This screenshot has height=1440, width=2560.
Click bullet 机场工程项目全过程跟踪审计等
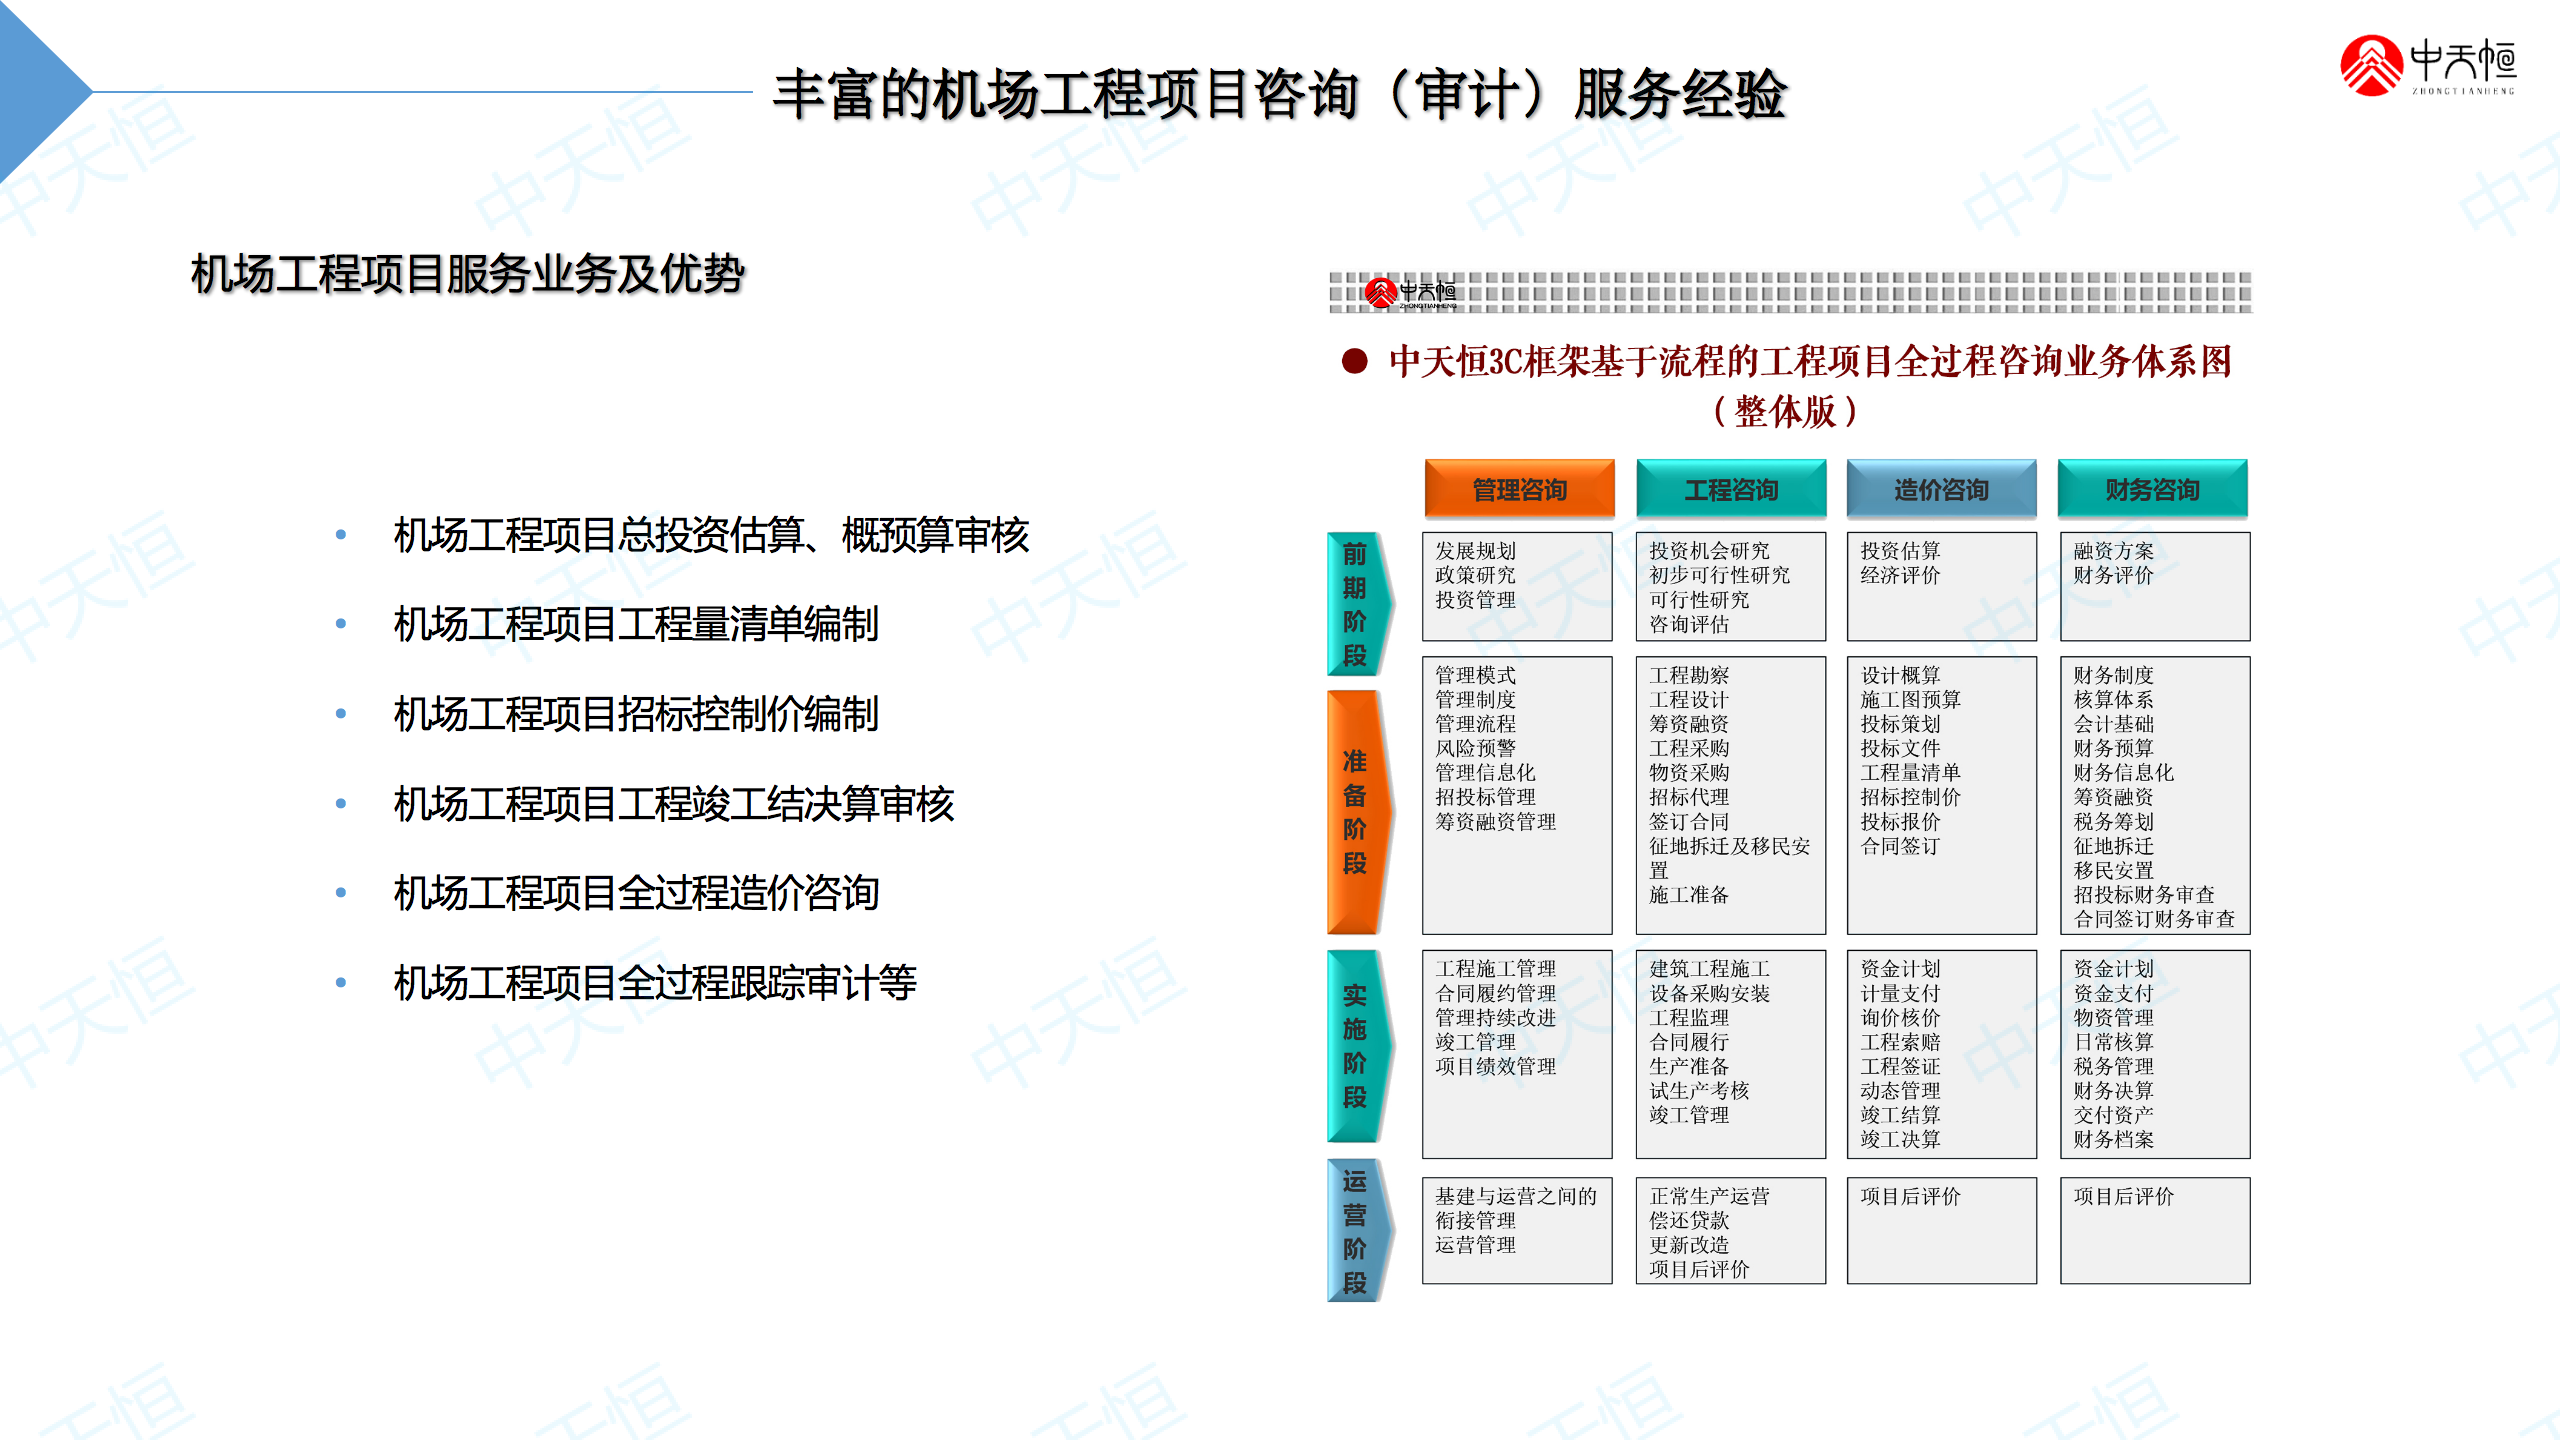pos(655,983)
